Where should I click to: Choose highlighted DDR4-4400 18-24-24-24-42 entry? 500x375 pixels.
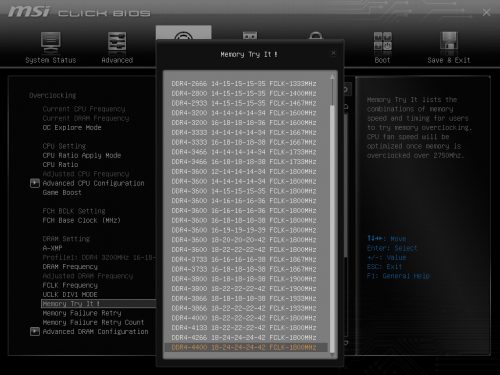point(246,347)
